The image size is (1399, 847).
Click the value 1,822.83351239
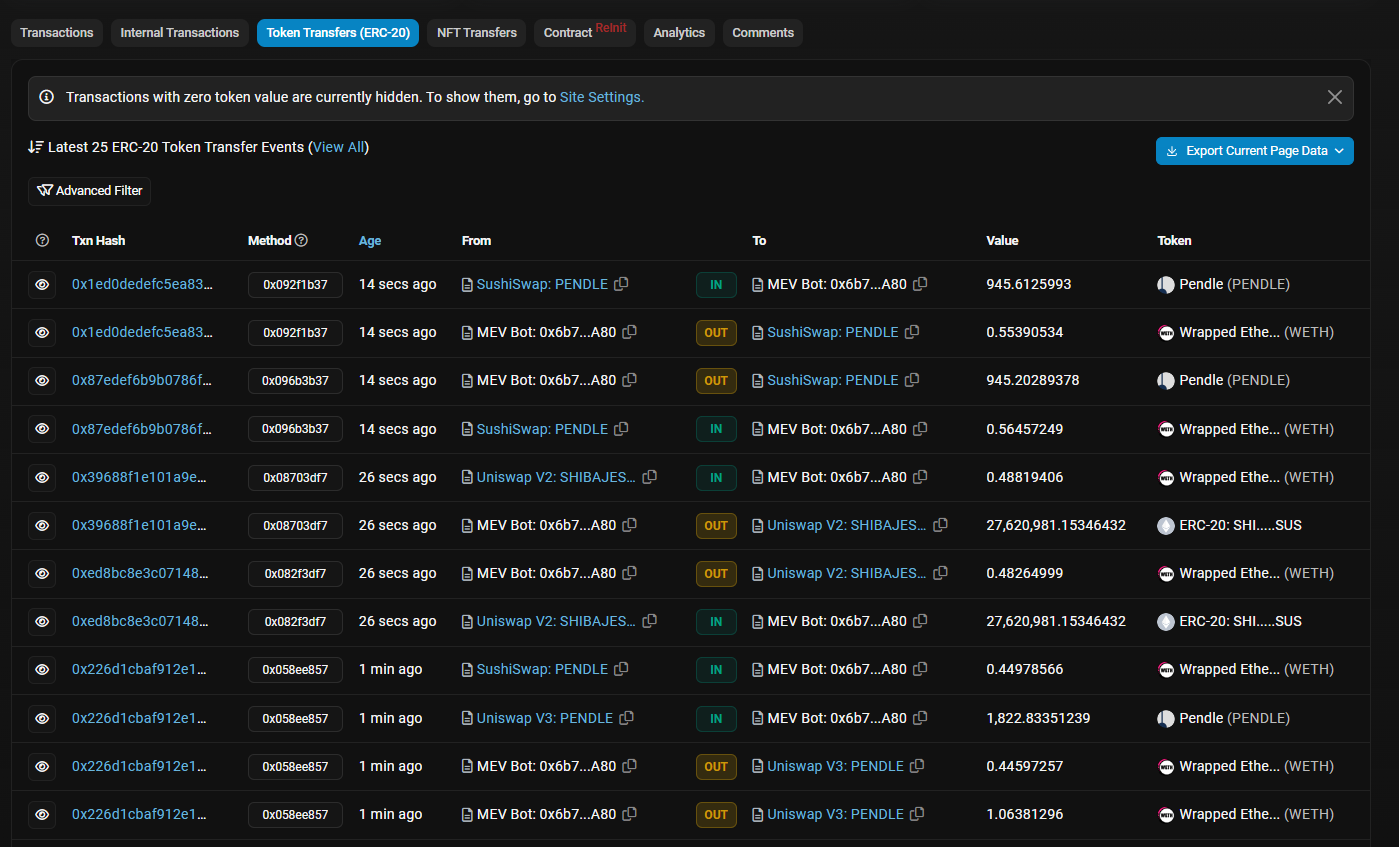click(x=1038, y=718)
